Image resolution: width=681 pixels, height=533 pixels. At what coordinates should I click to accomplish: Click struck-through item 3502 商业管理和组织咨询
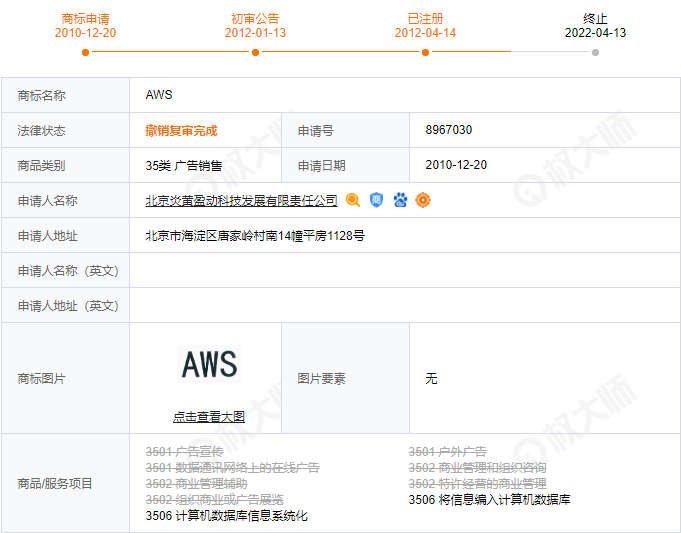coord(477,468)
